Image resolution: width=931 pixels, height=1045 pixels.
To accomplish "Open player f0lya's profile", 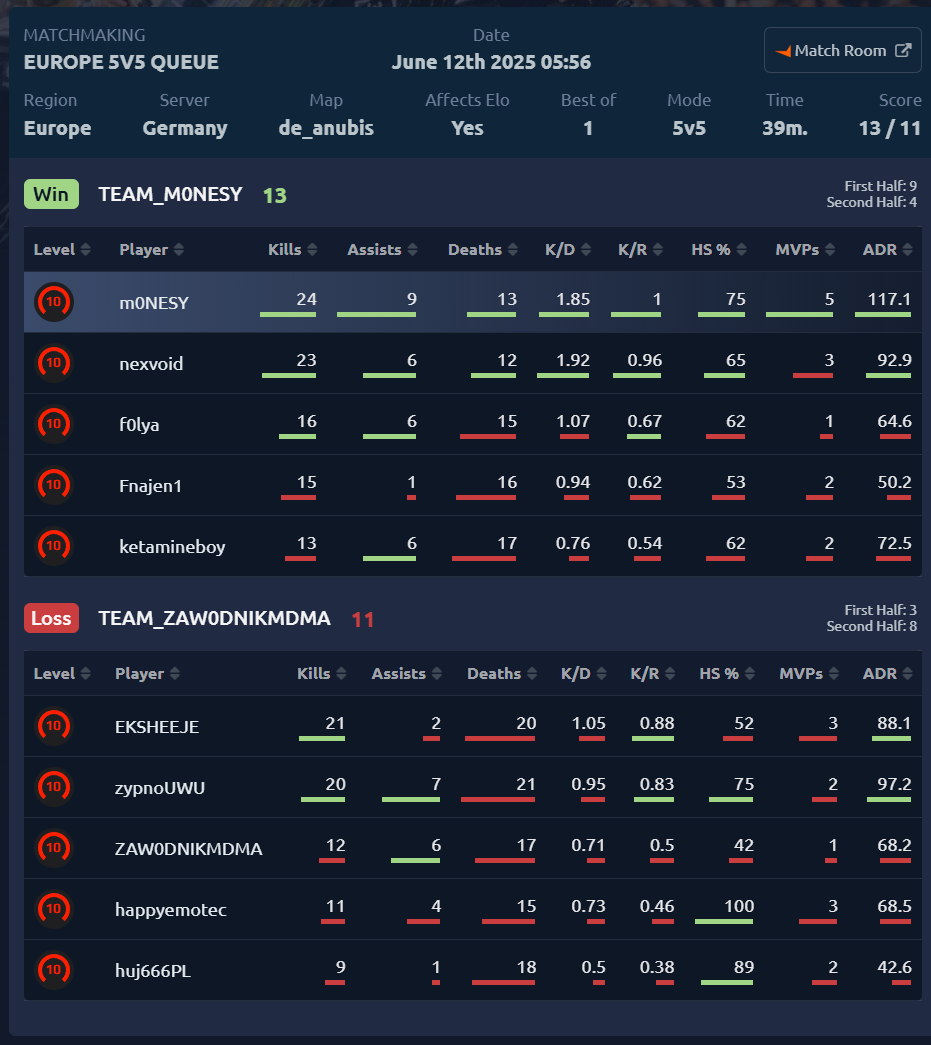I will click(x=139, y=425).
